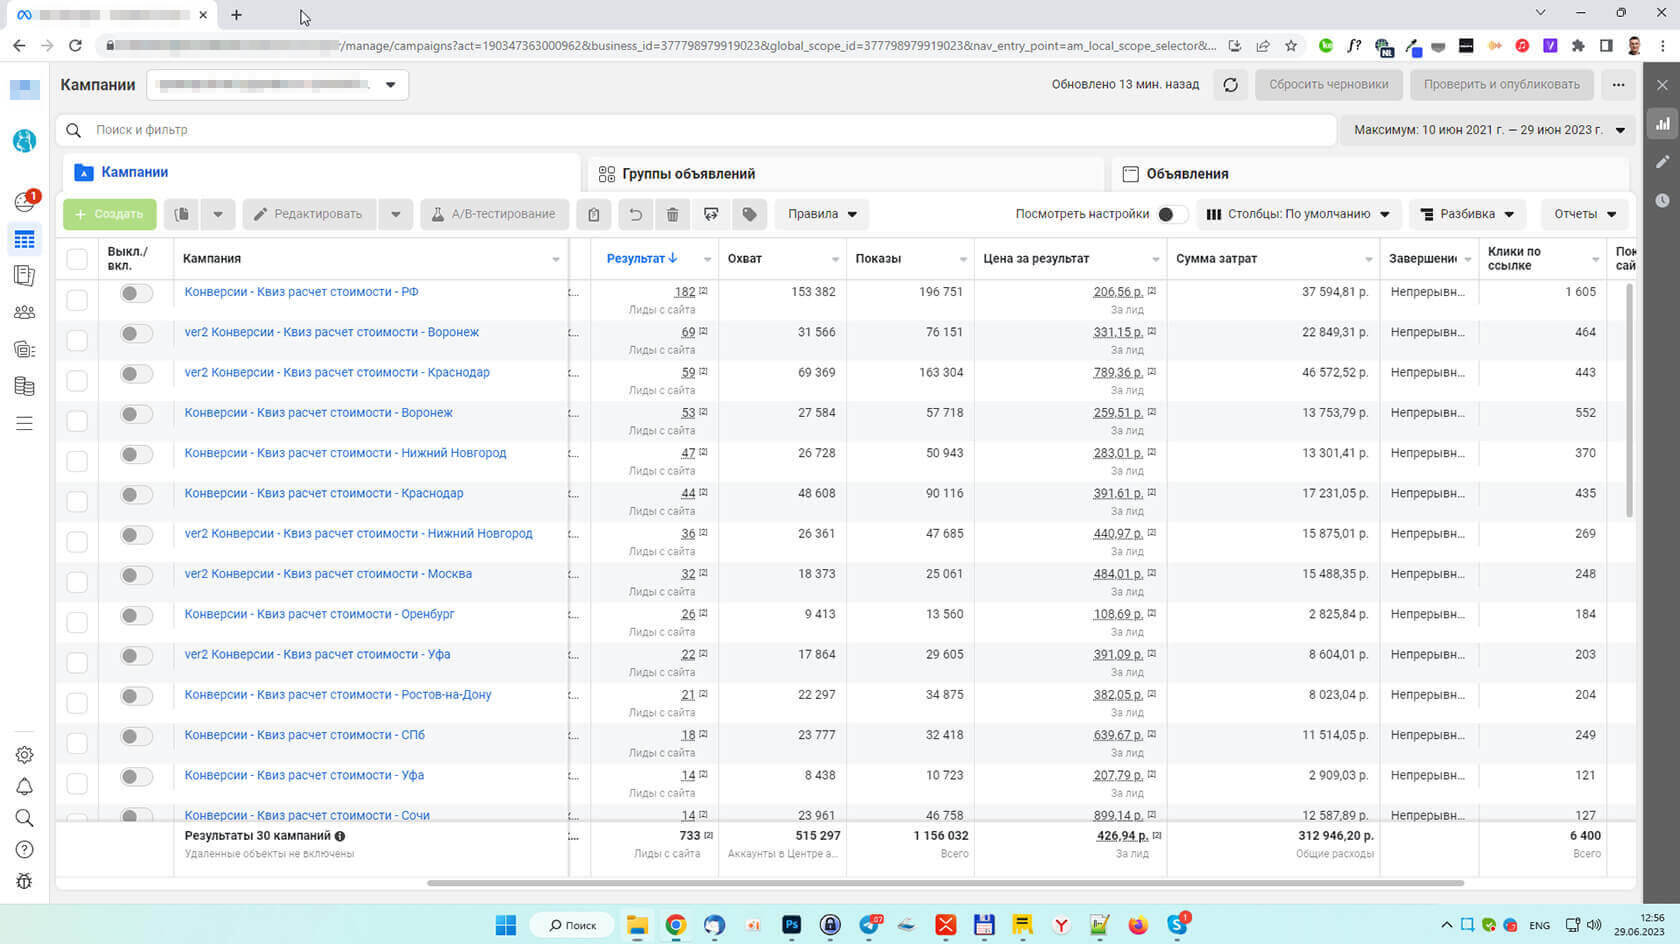The width and height of the screenshot is (1680, 944).
Task: Click the Сбросить черновики button
Action: (1328, 85)
